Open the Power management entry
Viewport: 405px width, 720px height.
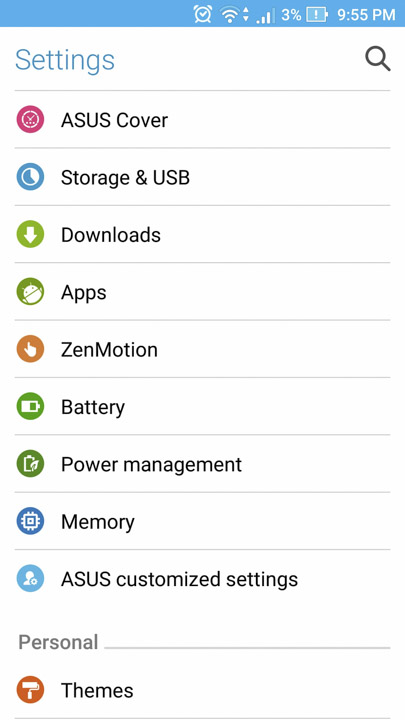coord(202,464)
